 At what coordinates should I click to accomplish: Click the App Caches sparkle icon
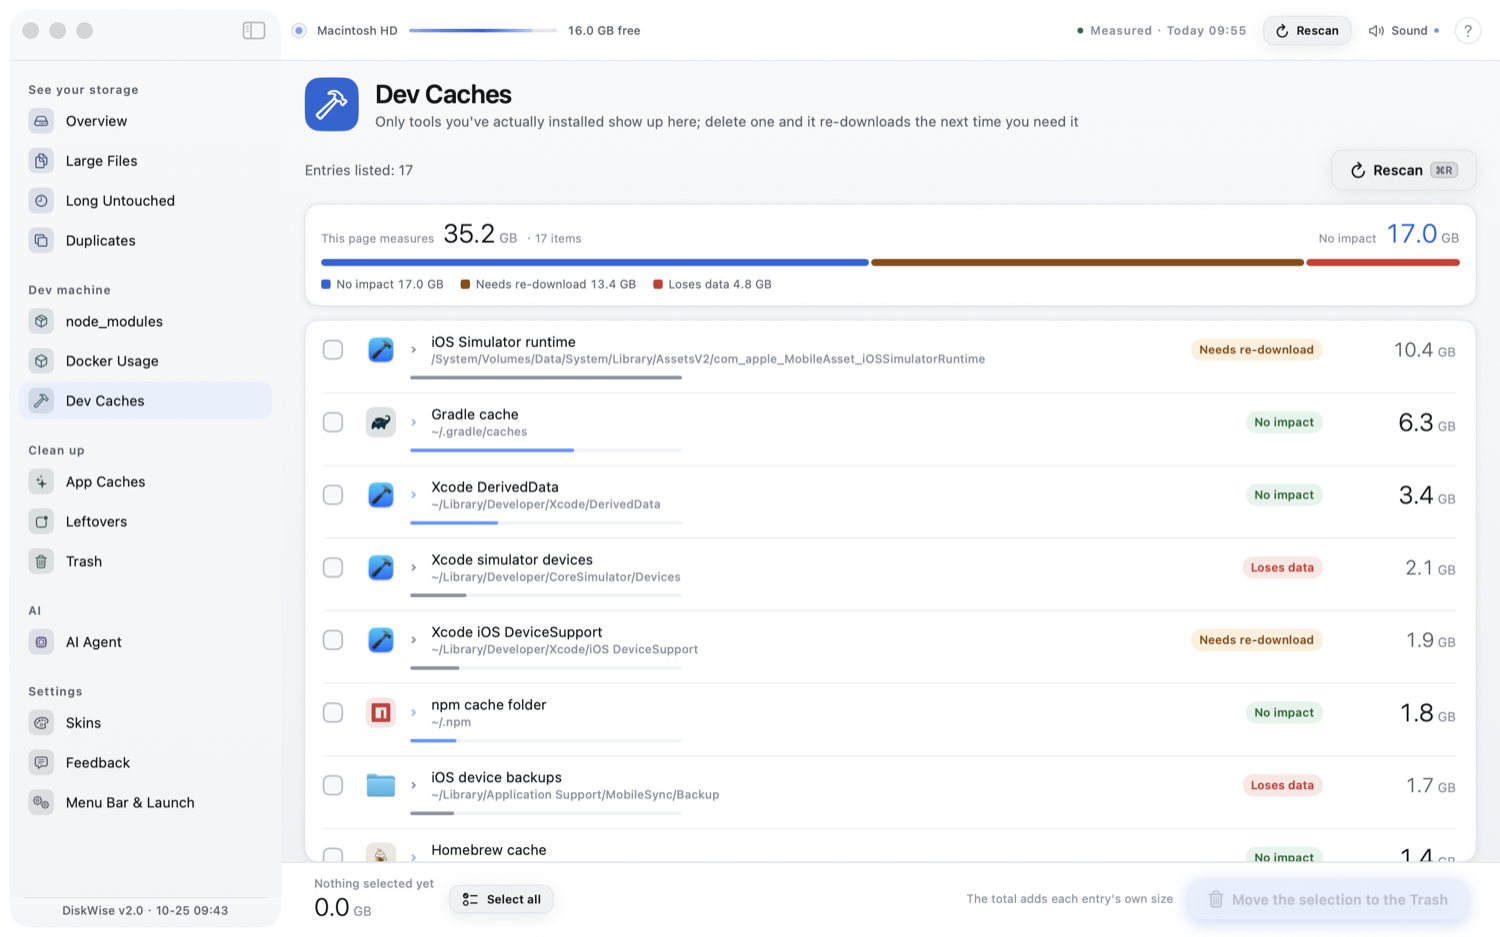41,482
